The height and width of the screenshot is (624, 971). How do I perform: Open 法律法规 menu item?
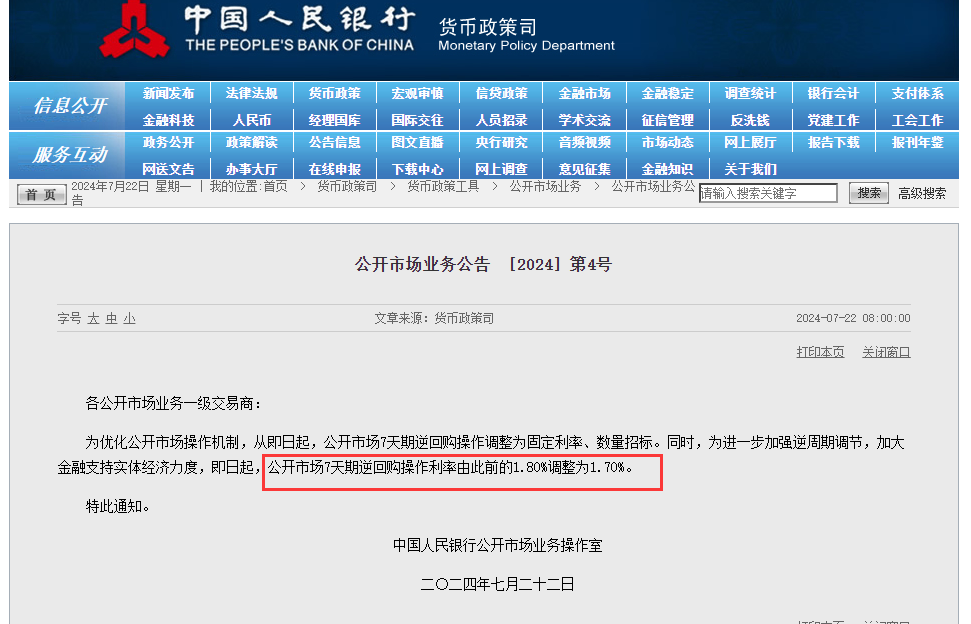[x=251, y=93]
